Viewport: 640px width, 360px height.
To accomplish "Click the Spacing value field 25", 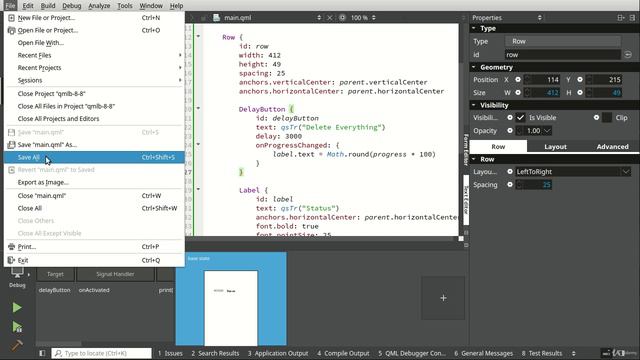I will tap(534, 184).
